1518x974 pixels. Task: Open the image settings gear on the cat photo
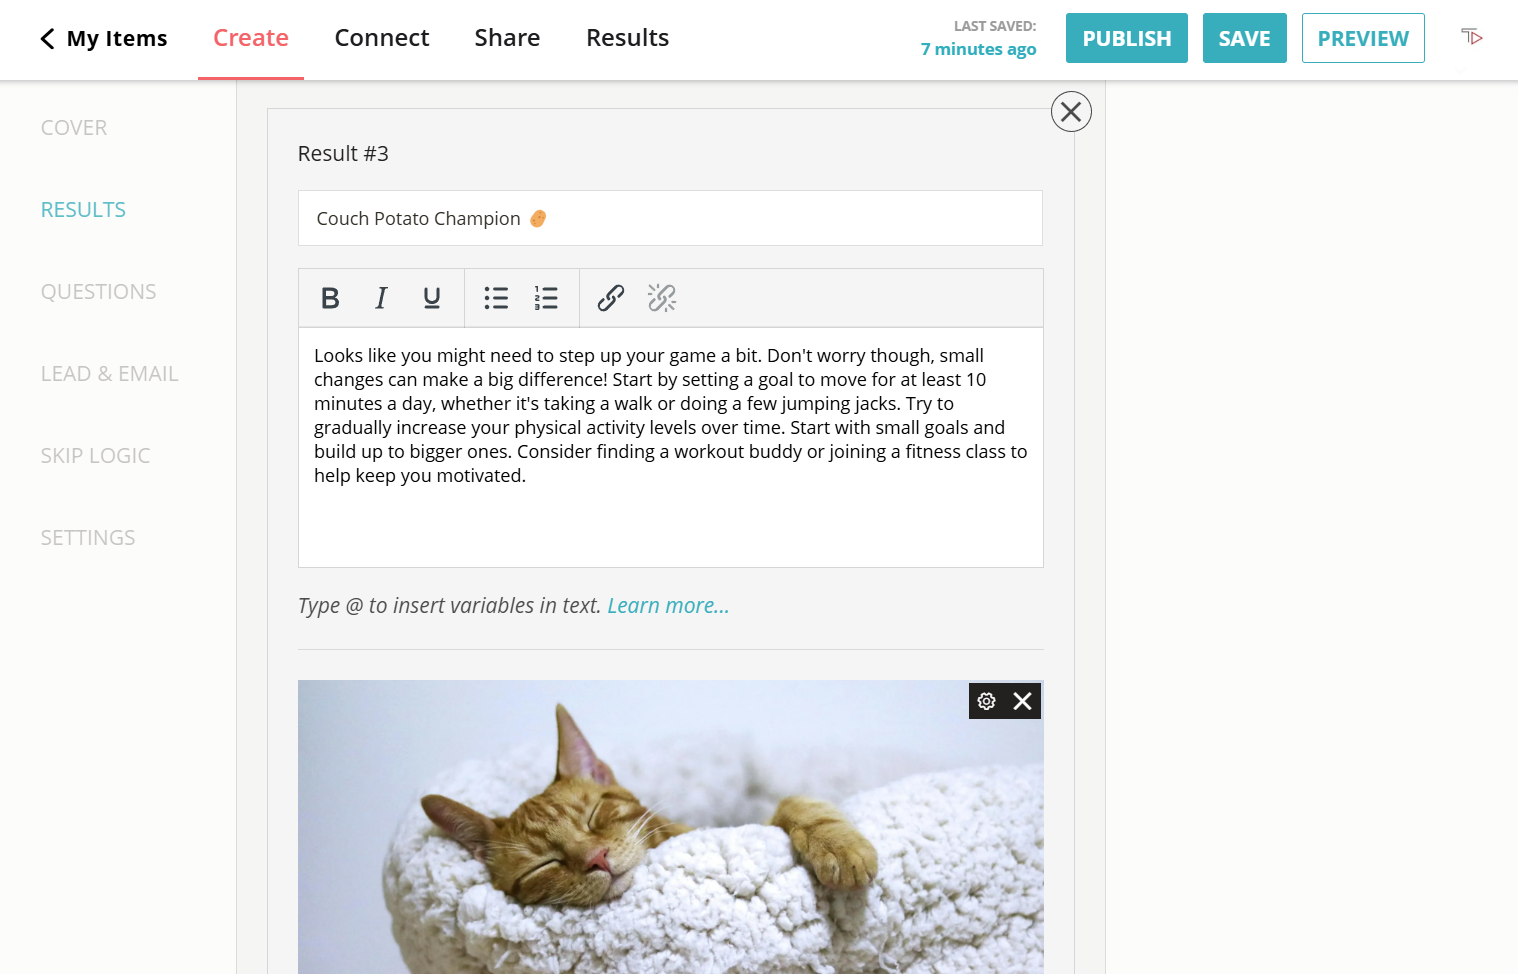987,701
